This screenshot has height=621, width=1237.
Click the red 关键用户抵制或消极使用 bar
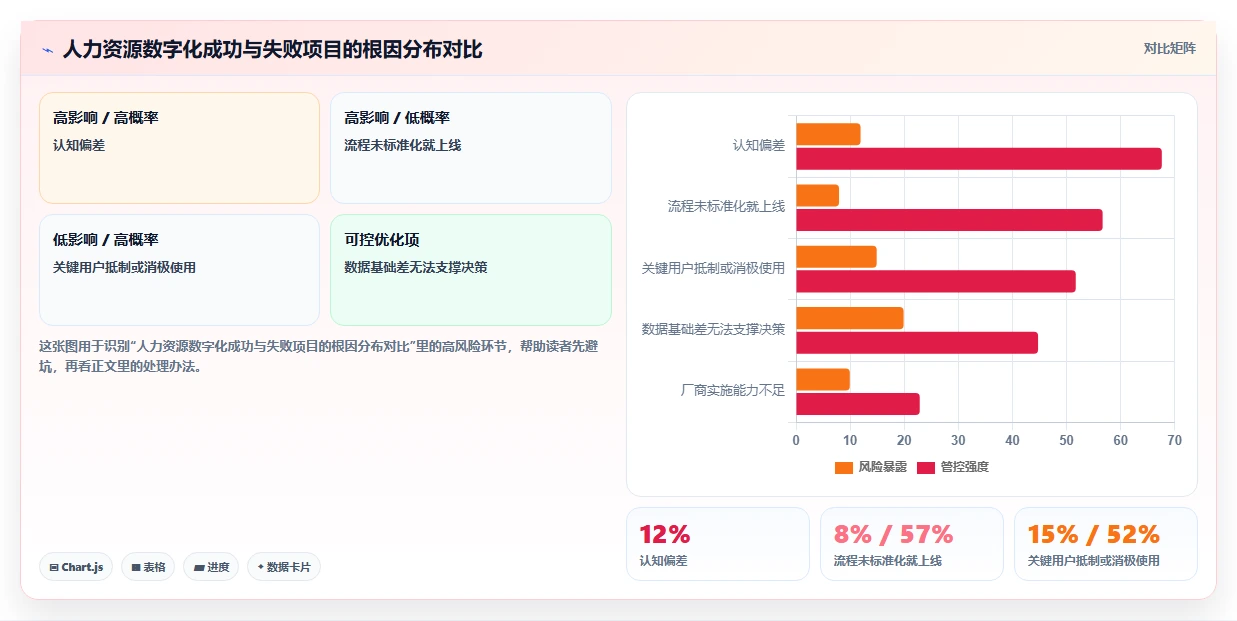coord(936,282)
